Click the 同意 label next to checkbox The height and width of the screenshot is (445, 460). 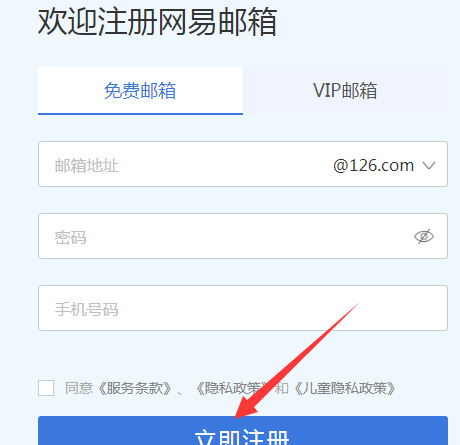pyautogui.click(x=78, y=388)
